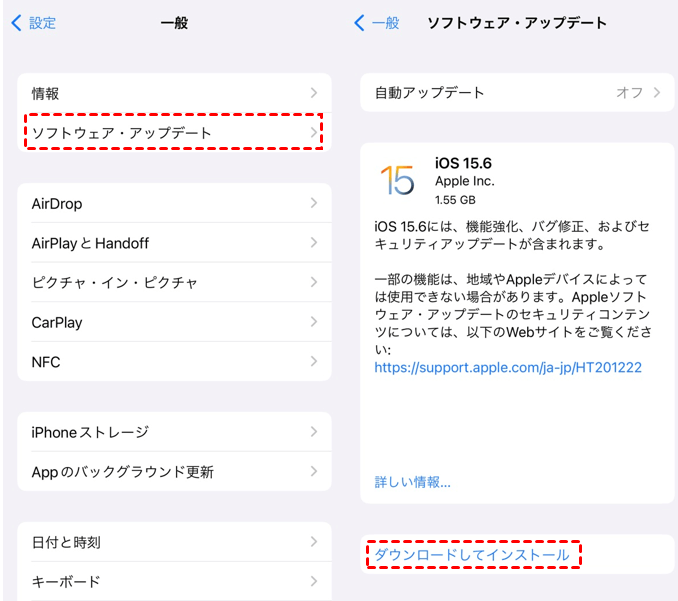Open Appのバックグラウンド更新 settings
The width and height of the screenshot is (678, 601).
click(174, 472)
